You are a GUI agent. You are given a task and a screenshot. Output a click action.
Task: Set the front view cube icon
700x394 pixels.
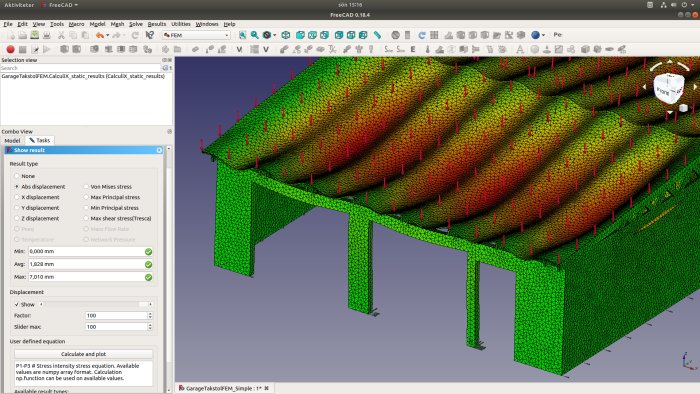[x=300, y=35]
